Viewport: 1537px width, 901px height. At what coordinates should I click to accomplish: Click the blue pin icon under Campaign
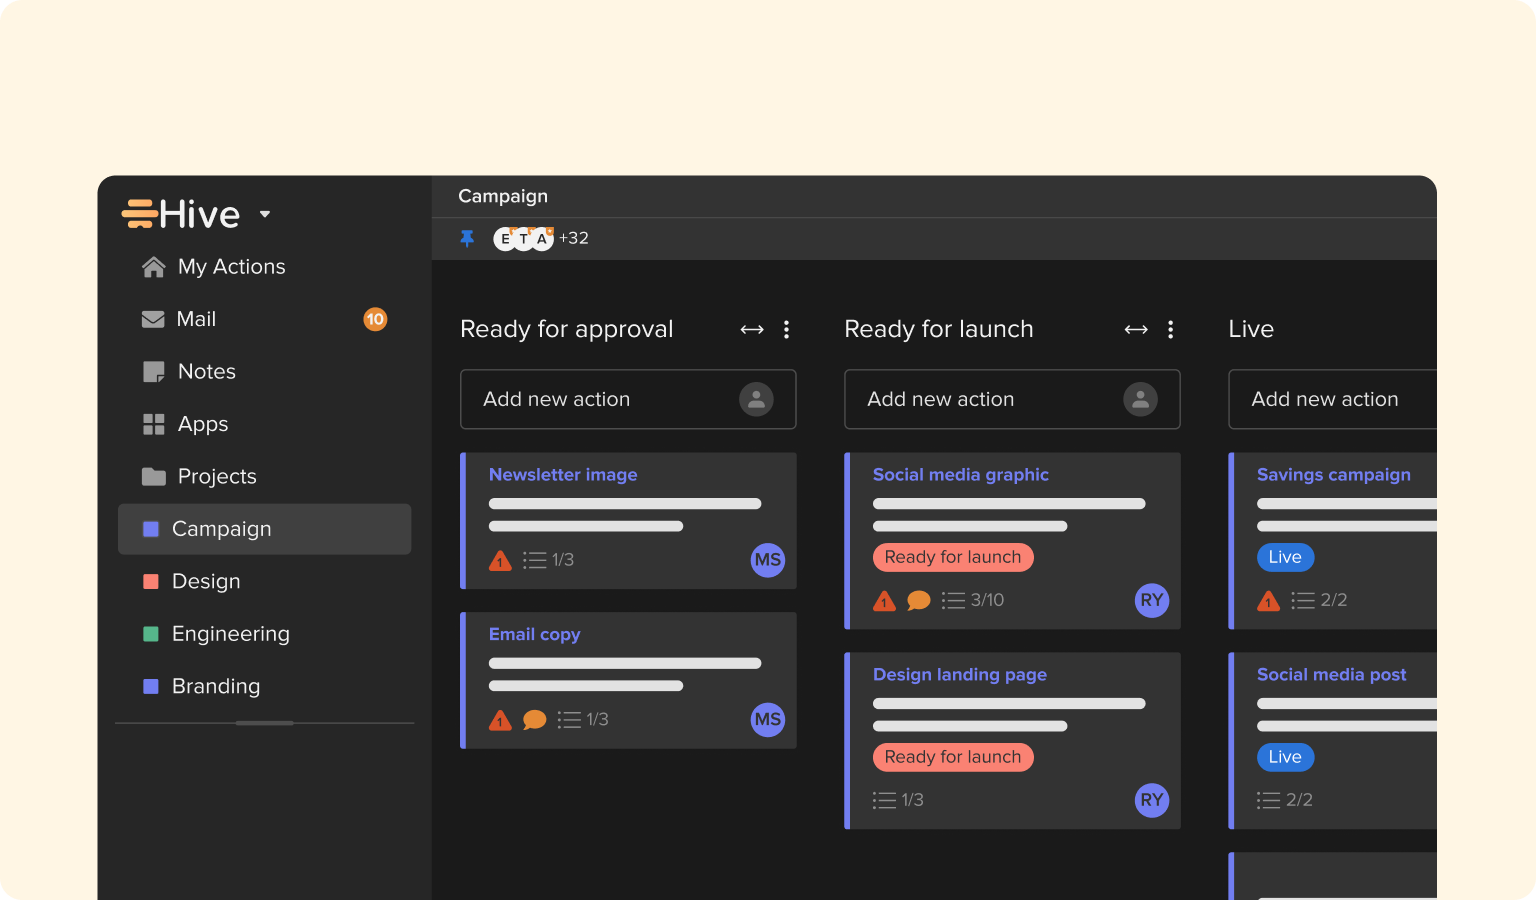pyautogui.click(x=467, y=238)
